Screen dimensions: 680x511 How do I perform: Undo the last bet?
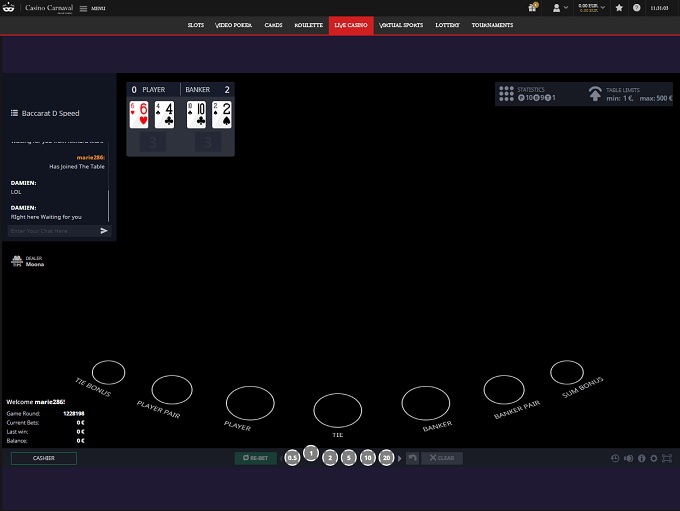coord(412,458)
